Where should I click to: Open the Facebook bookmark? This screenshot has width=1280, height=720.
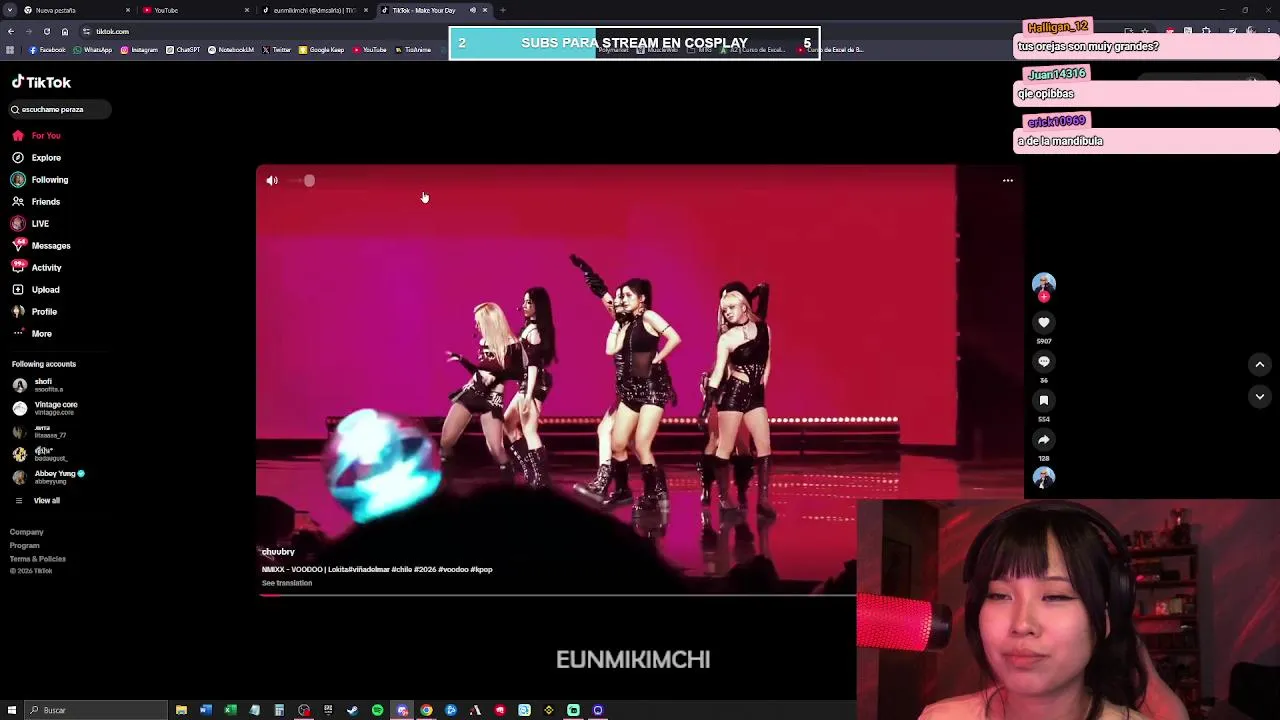coord(48,49)
